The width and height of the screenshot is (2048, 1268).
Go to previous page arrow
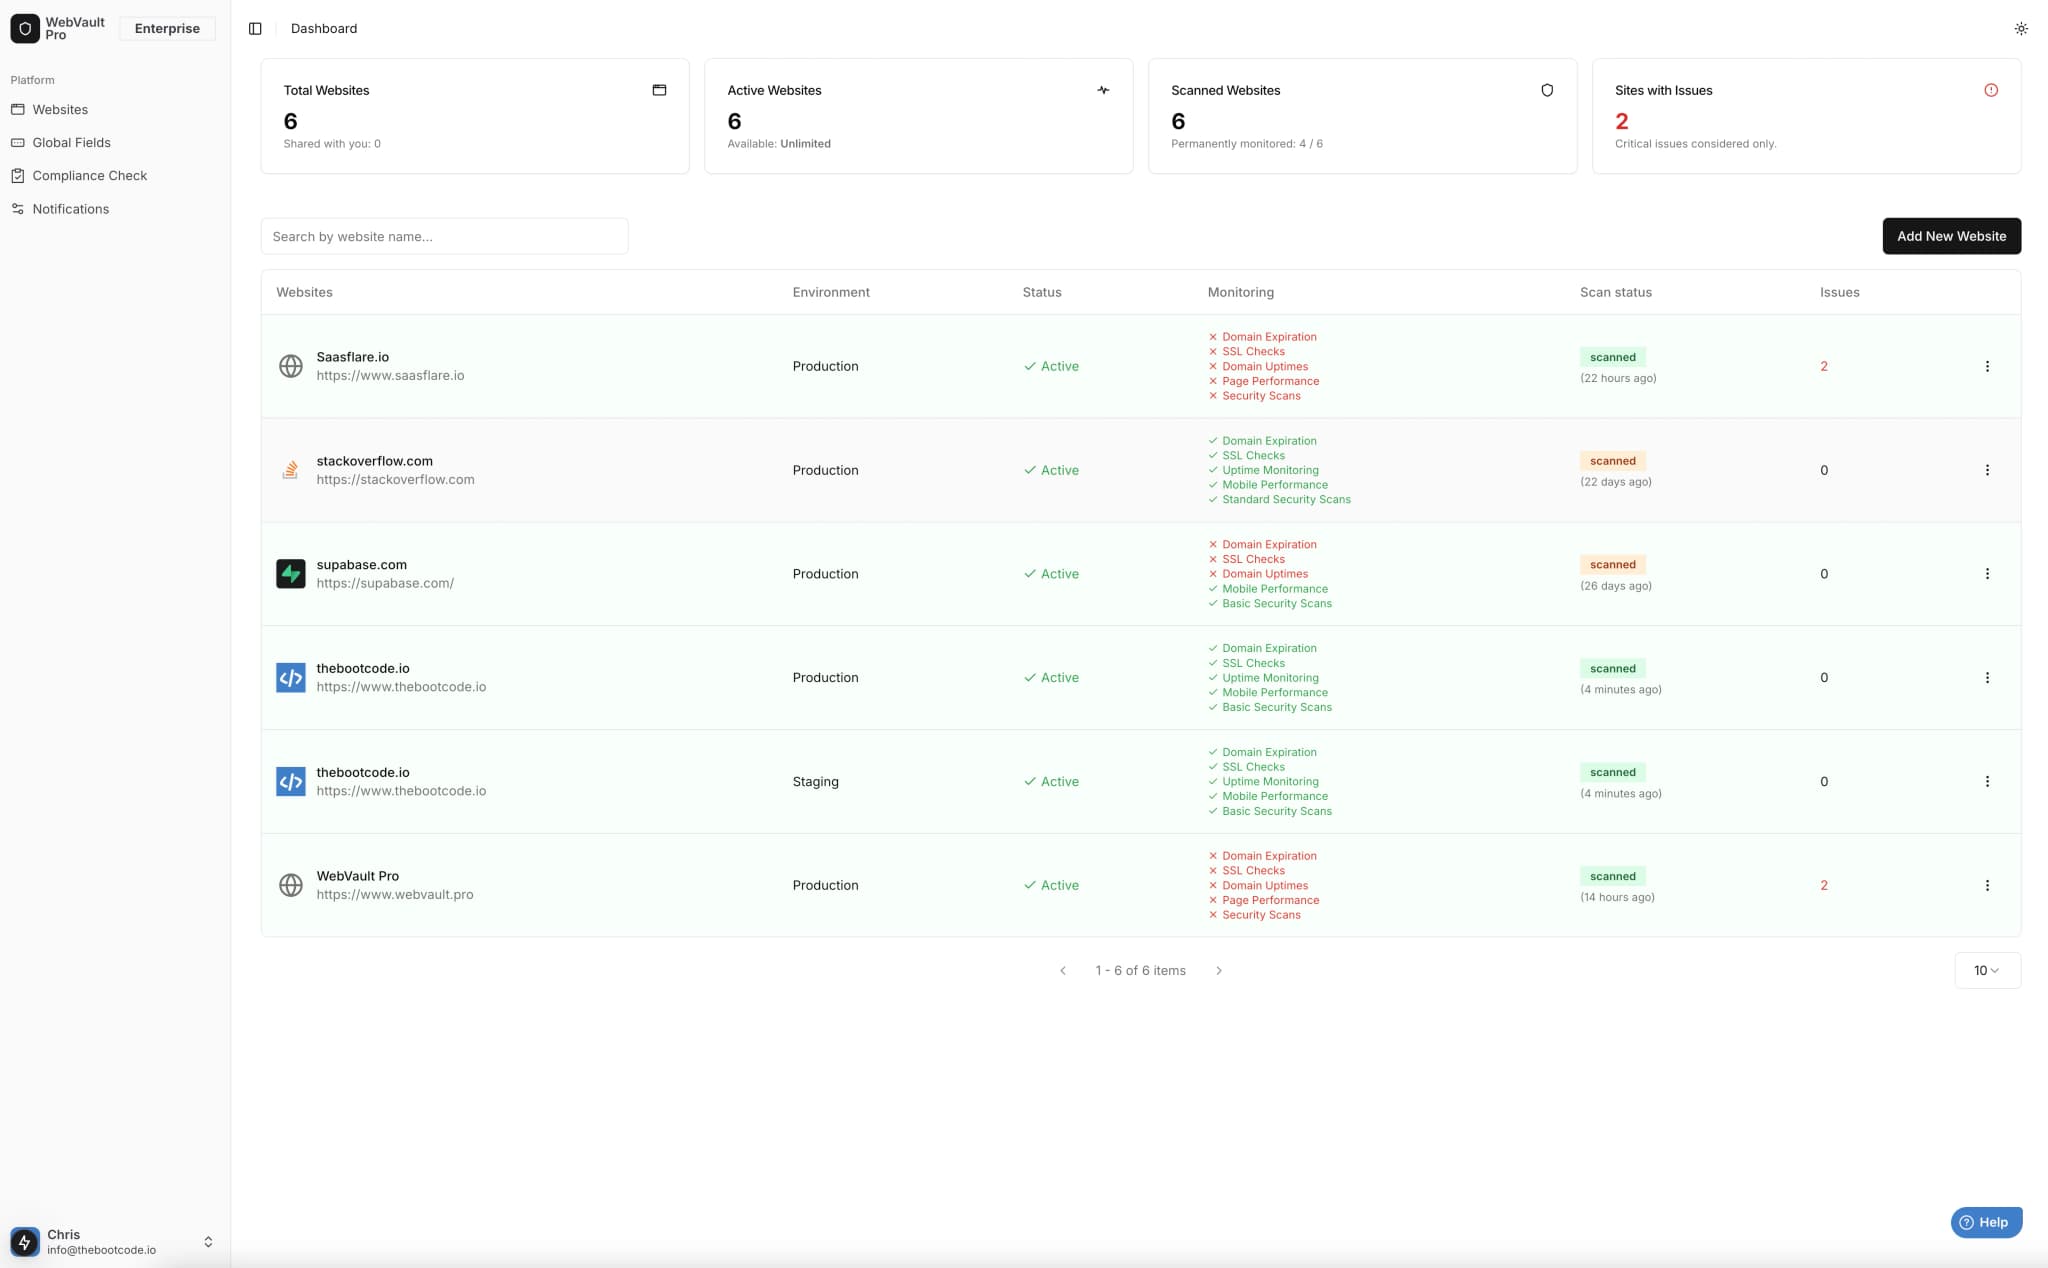coord(1063,971)
